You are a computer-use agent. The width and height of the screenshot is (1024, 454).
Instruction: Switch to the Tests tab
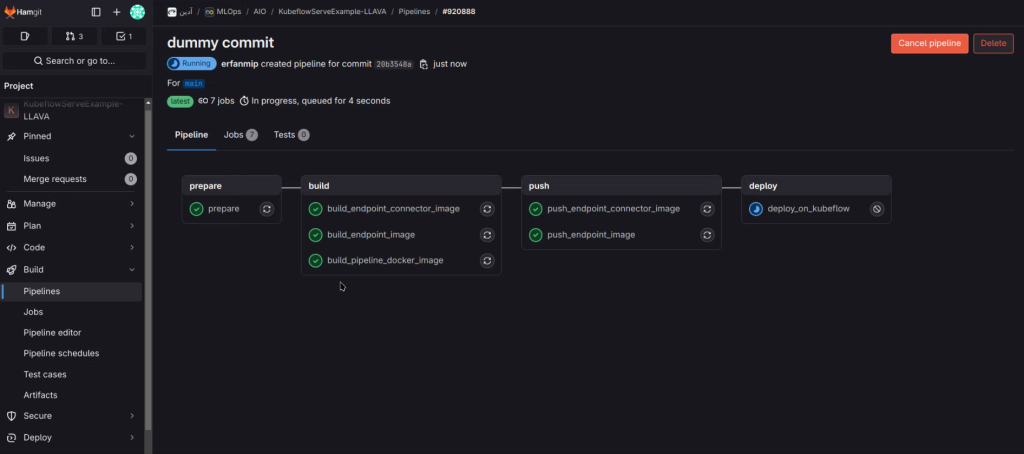pos(291,134)
